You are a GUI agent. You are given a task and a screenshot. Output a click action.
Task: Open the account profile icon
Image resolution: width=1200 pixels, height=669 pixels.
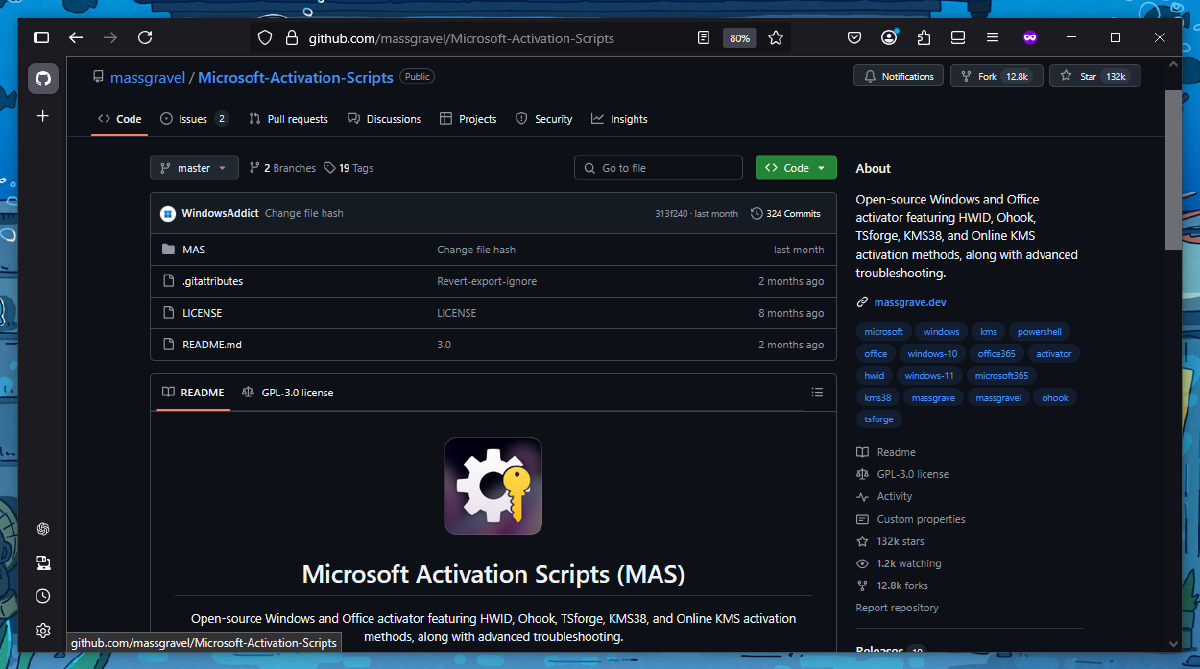pos(889,38)
